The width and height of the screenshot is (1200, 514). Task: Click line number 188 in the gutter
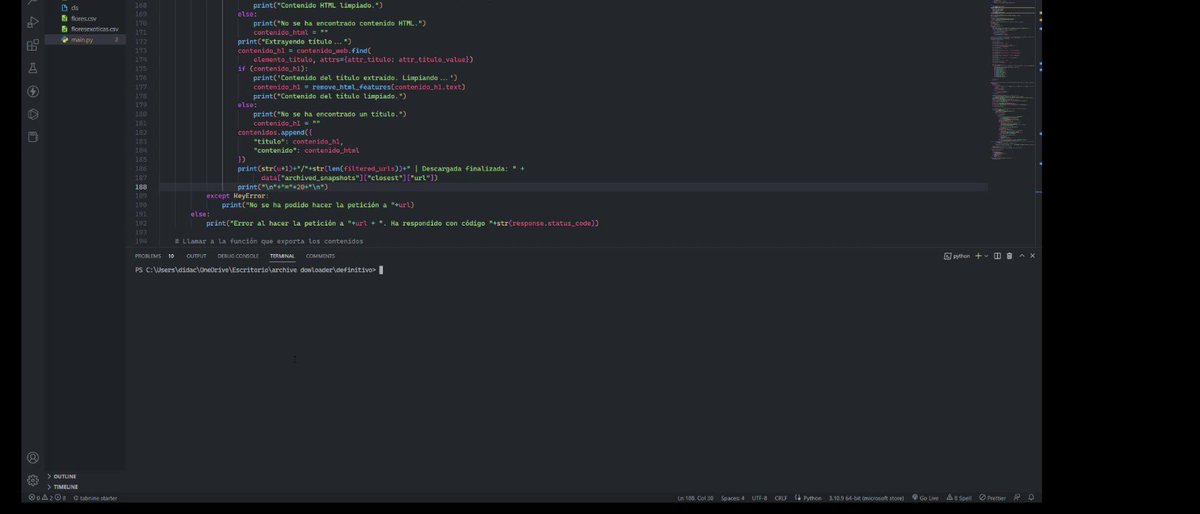coord(141,186)
